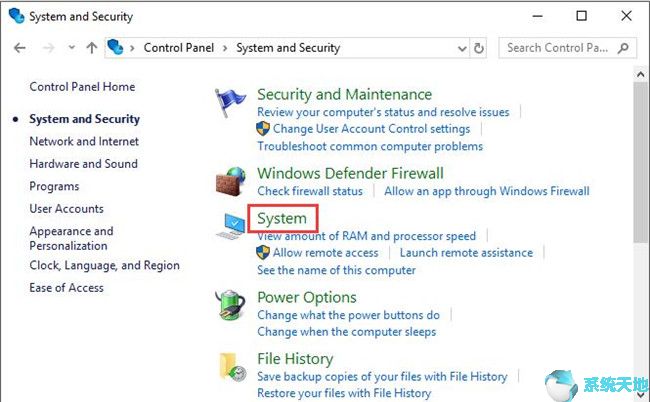Select Network and Internet in sidebar
The height and width of the screenshot is (402, 650).
point(84,142)
